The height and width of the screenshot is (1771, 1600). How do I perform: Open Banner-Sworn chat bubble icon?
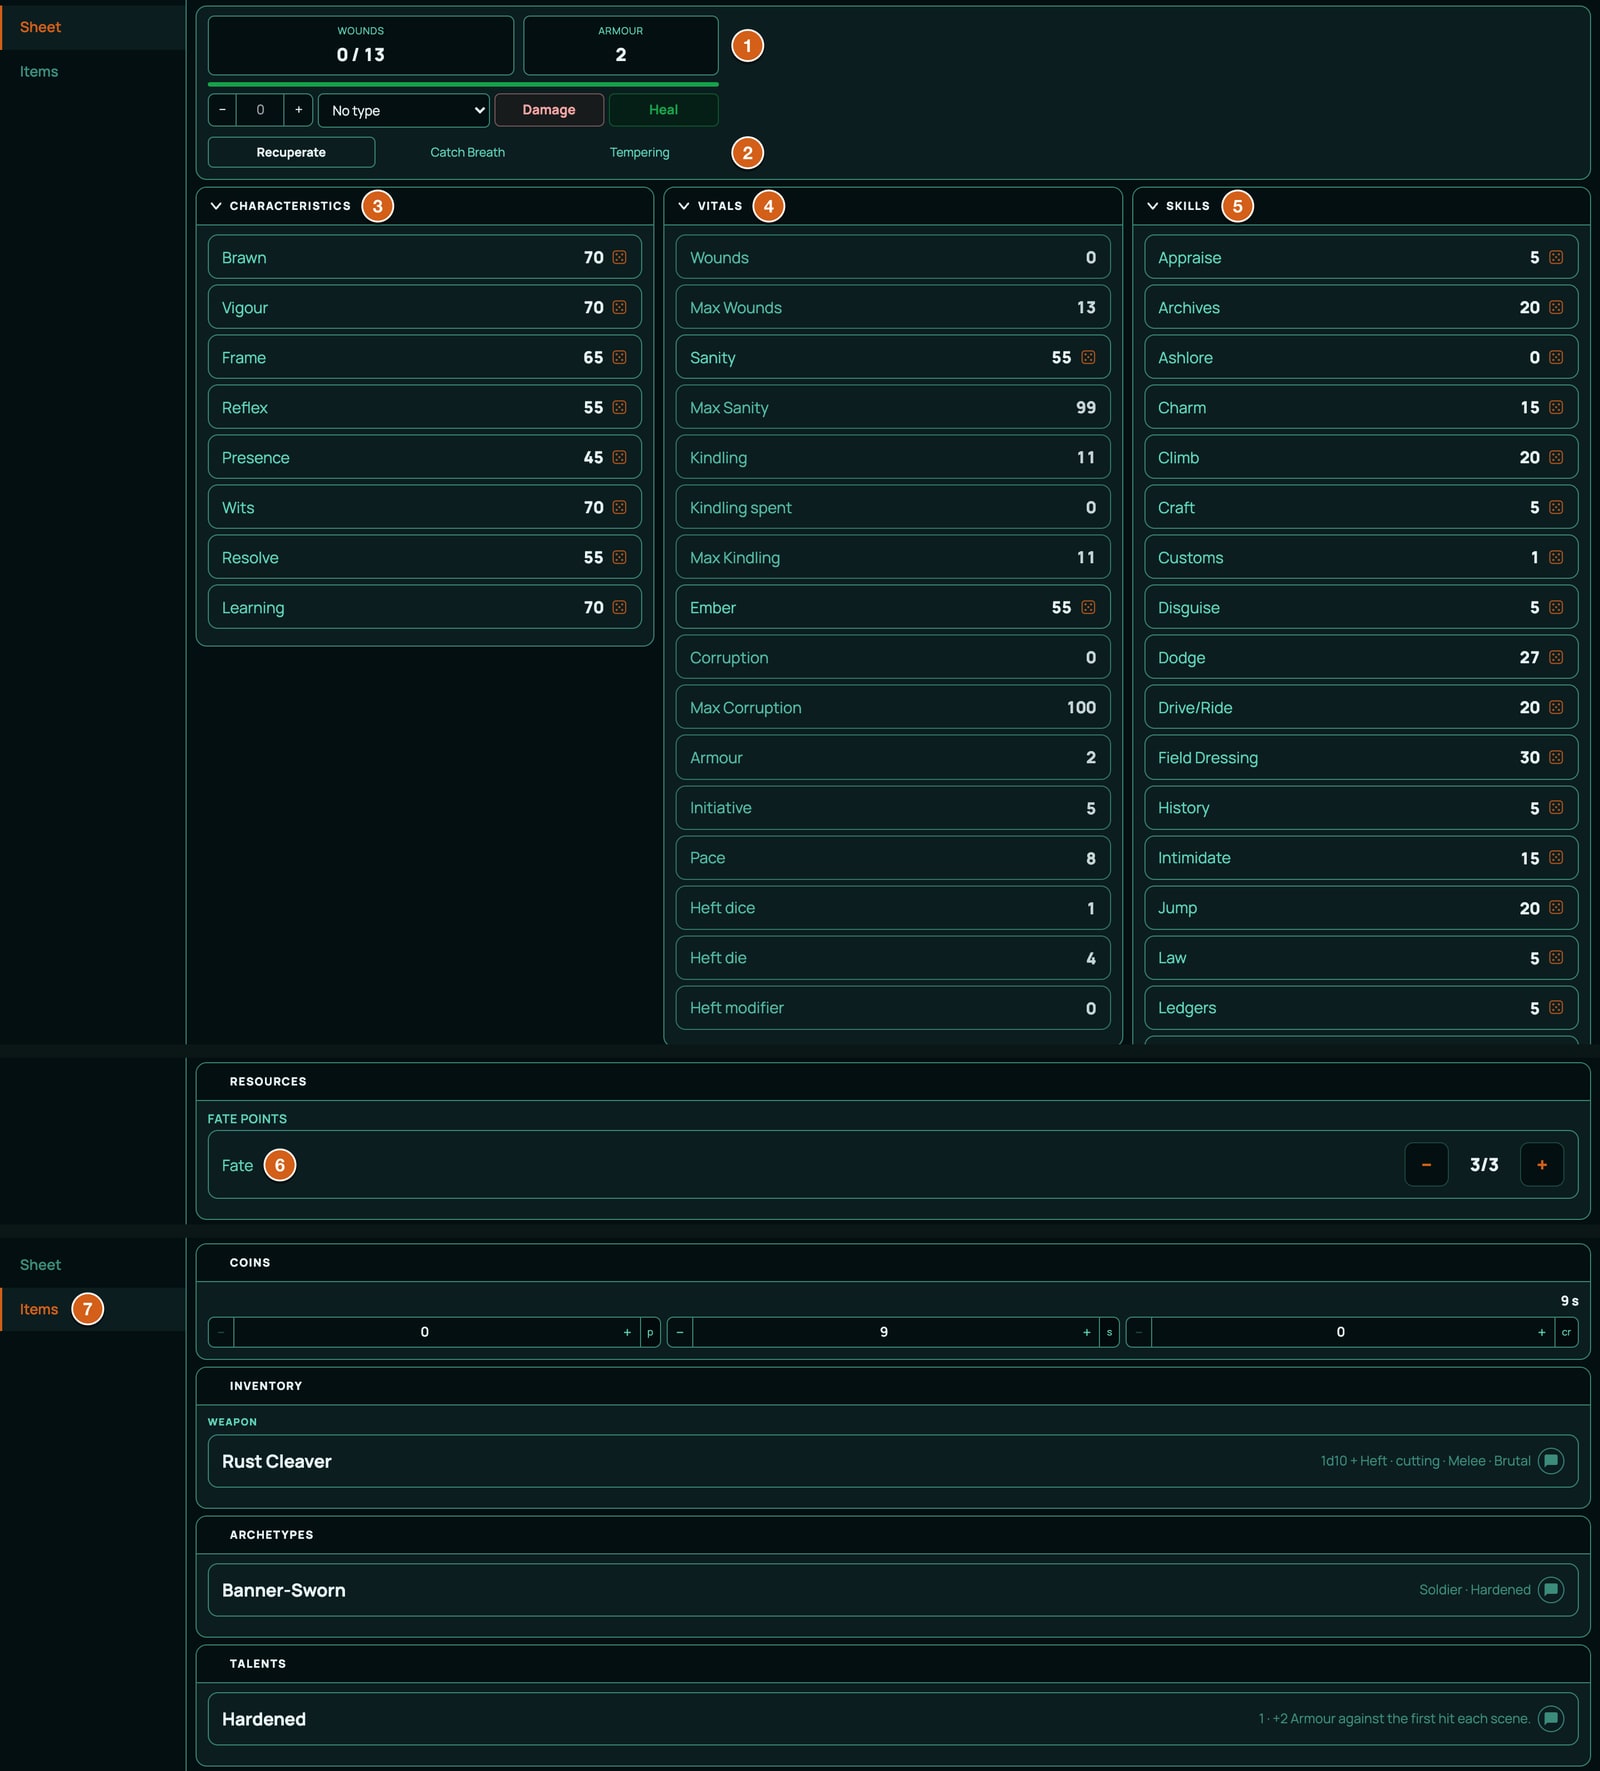tap(1551, 1590)
